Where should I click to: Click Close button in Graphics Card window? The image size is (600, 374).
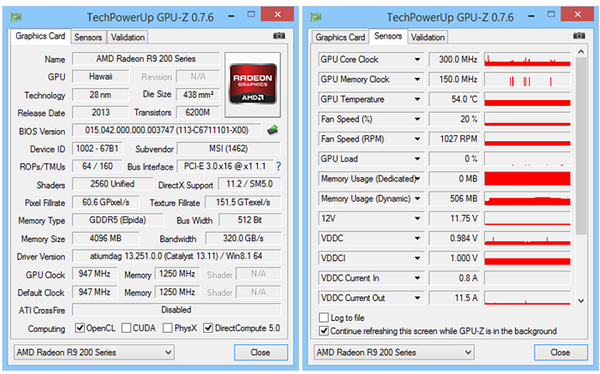[261, 352]
